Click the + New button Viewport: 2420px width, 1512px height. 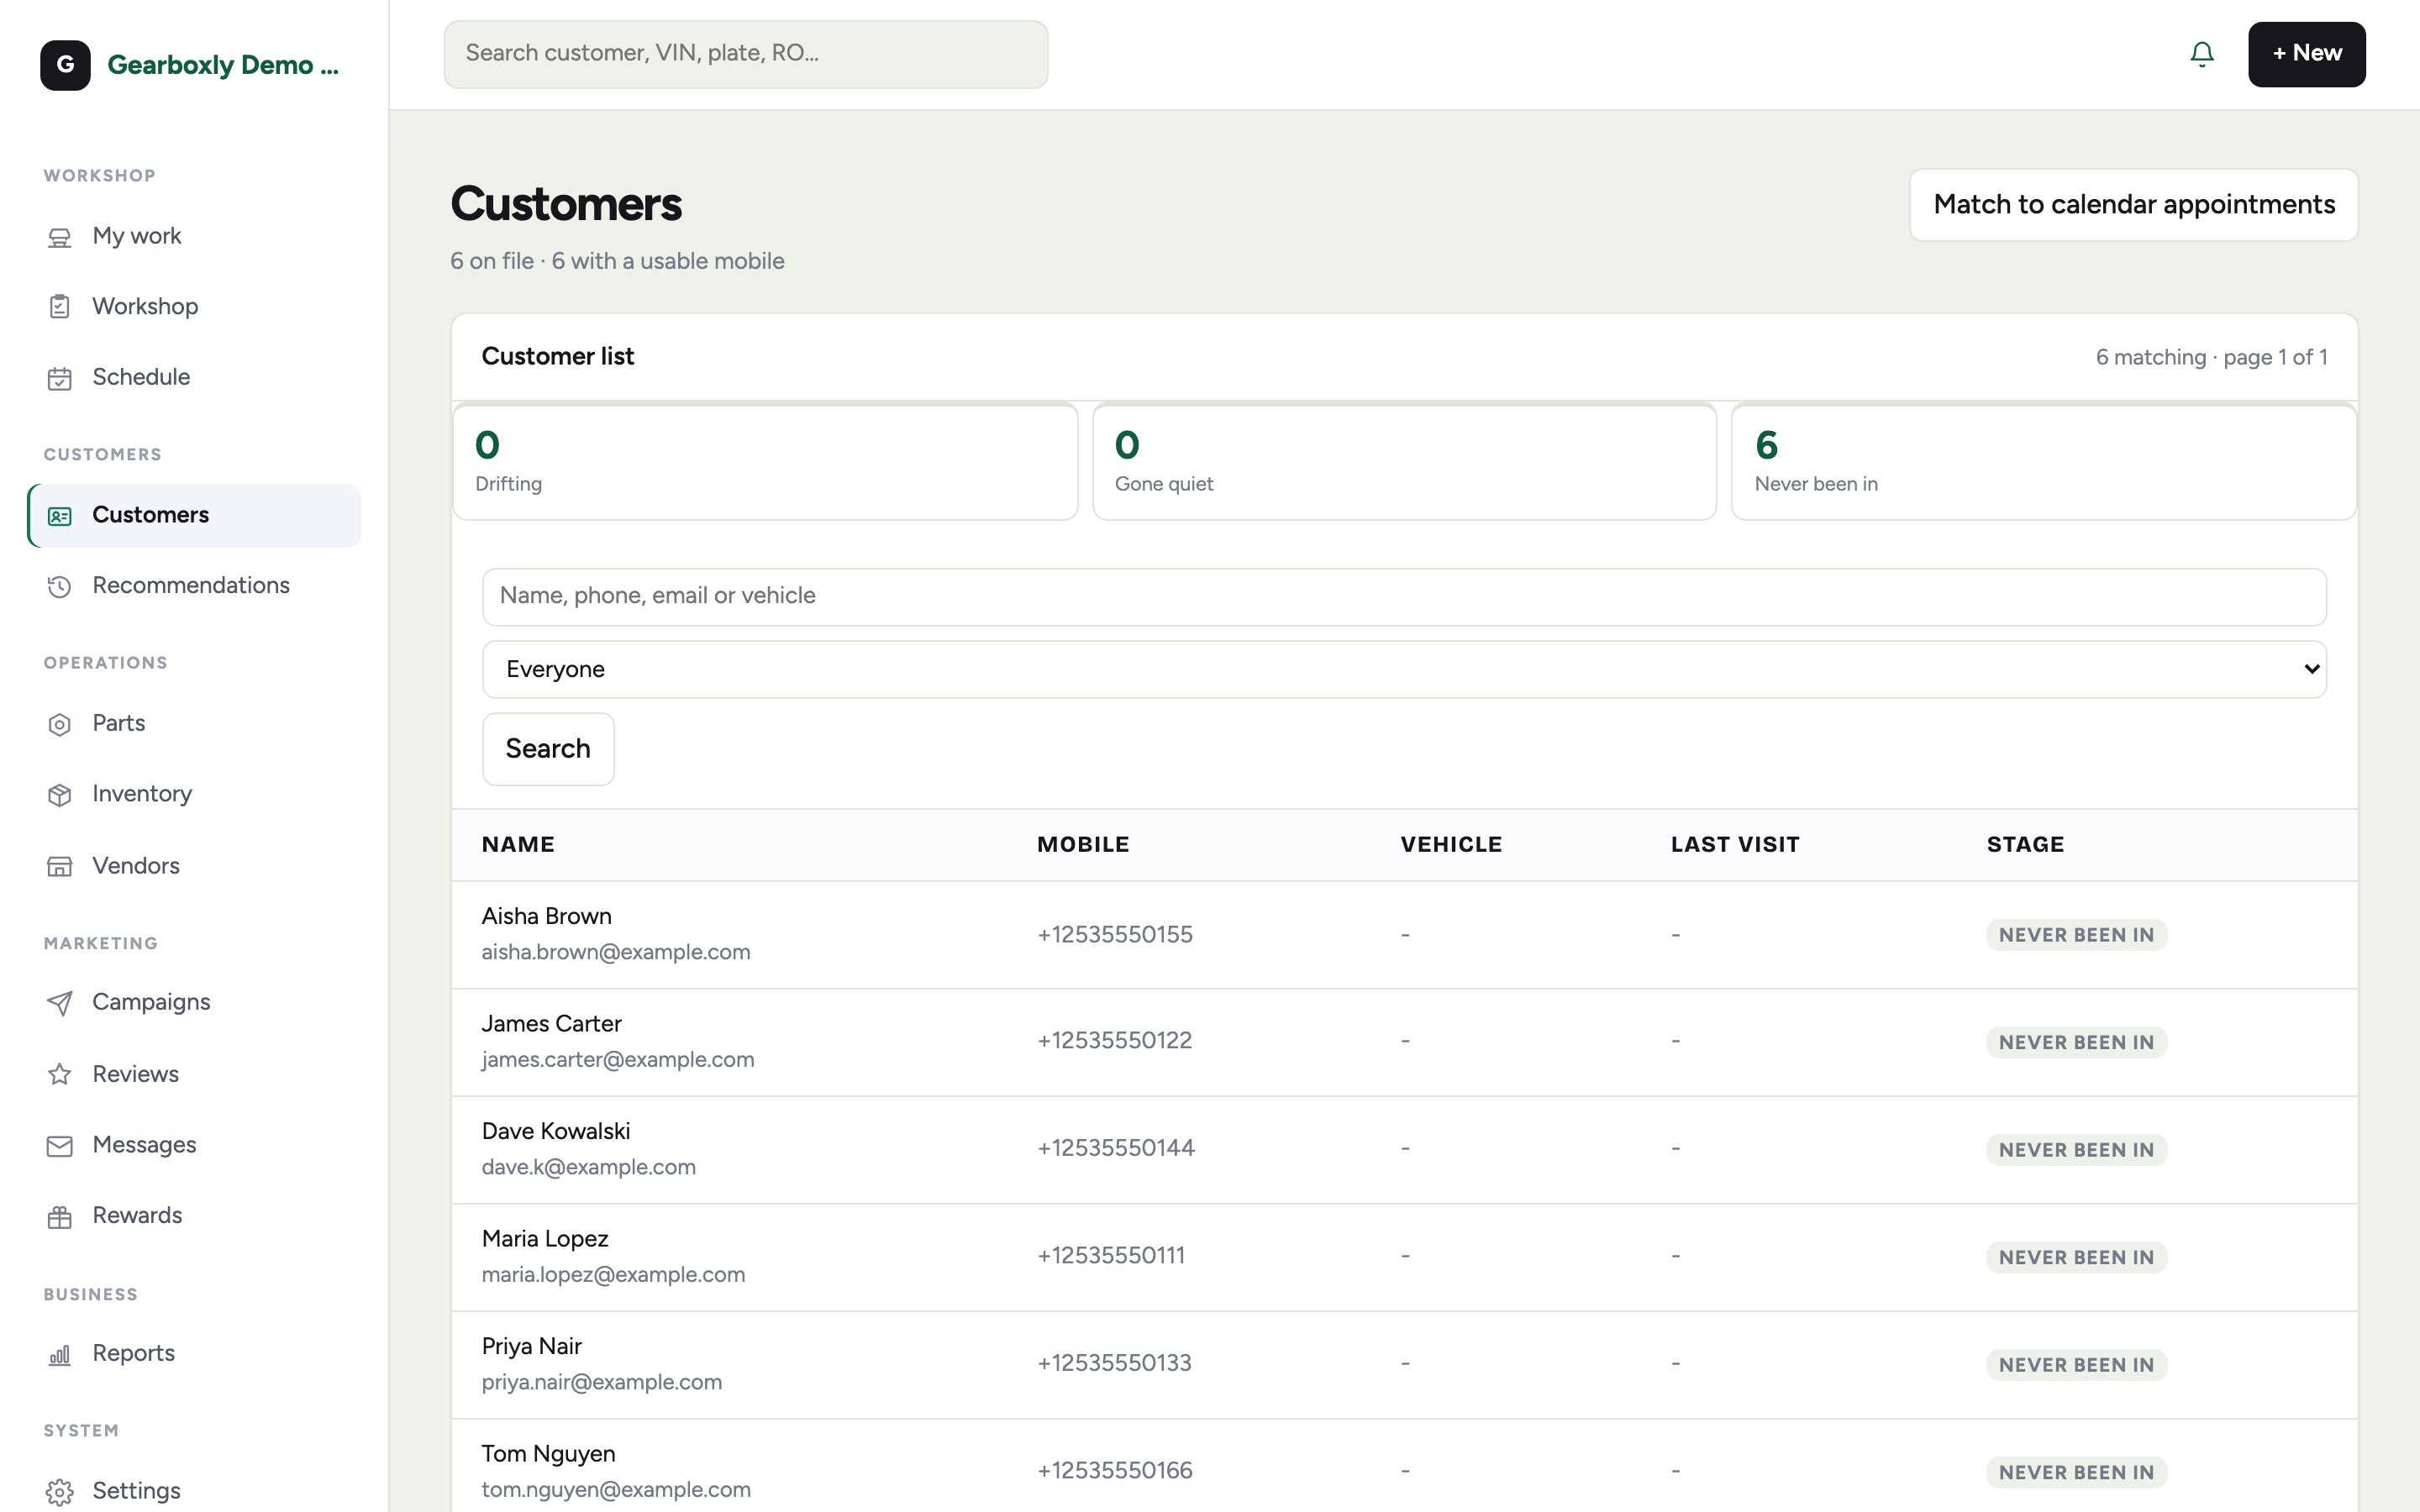(x=2306, y=54)
